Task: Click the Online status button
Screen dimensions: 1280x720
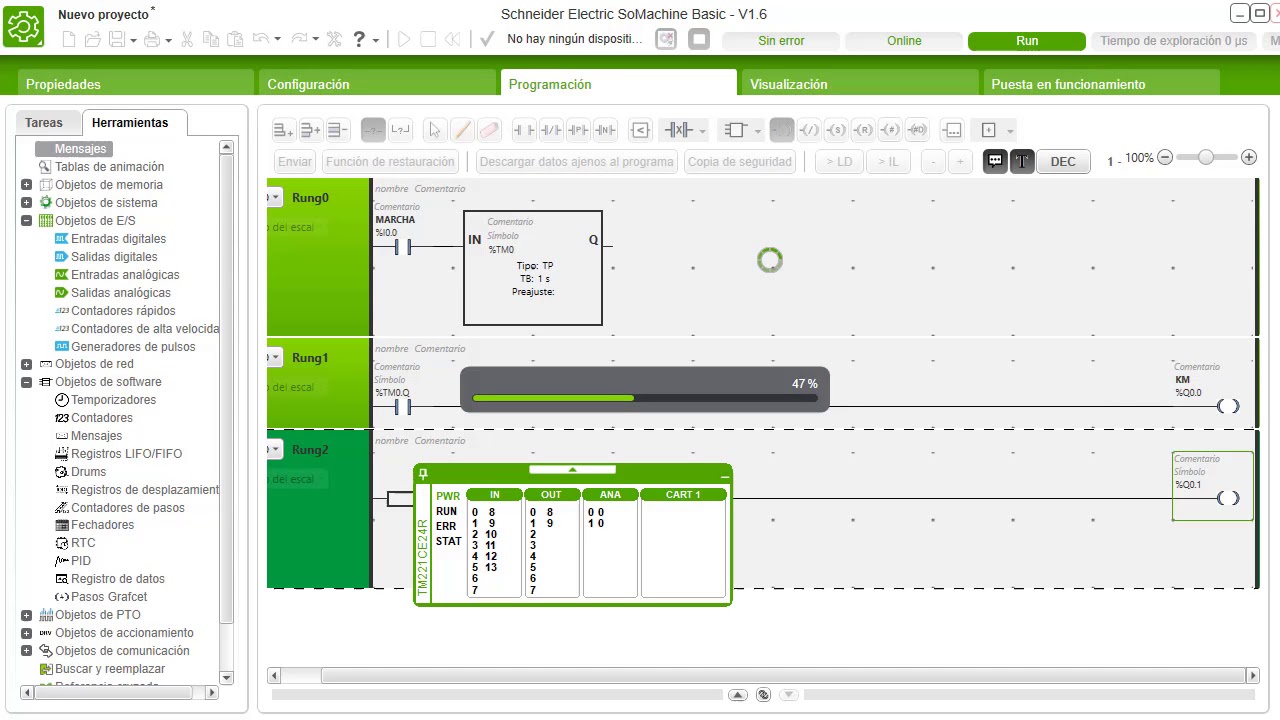Action: tap(904, 41)
